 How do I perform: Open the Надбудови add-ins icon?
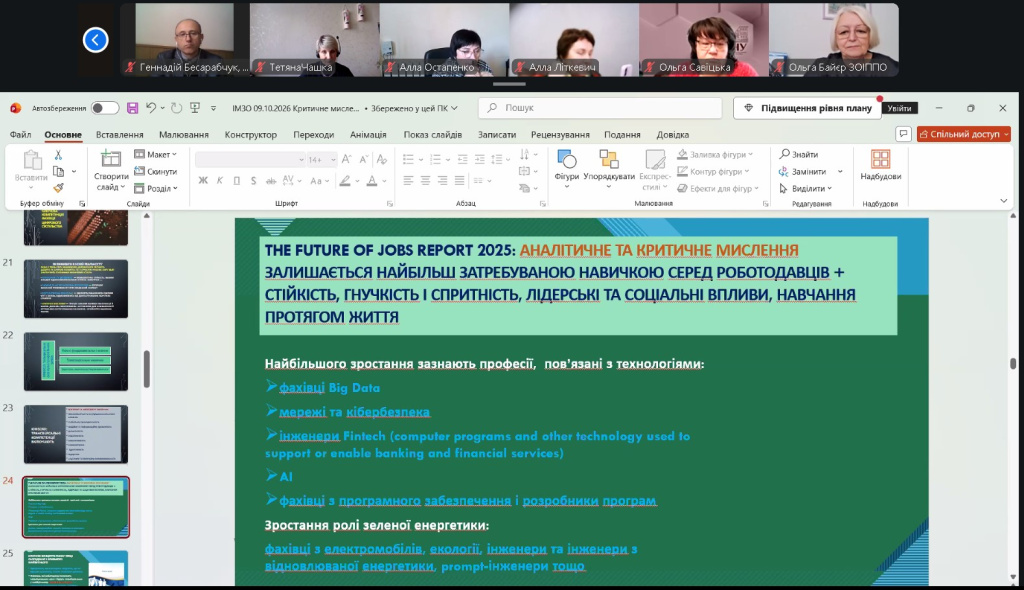pos(880,165)
